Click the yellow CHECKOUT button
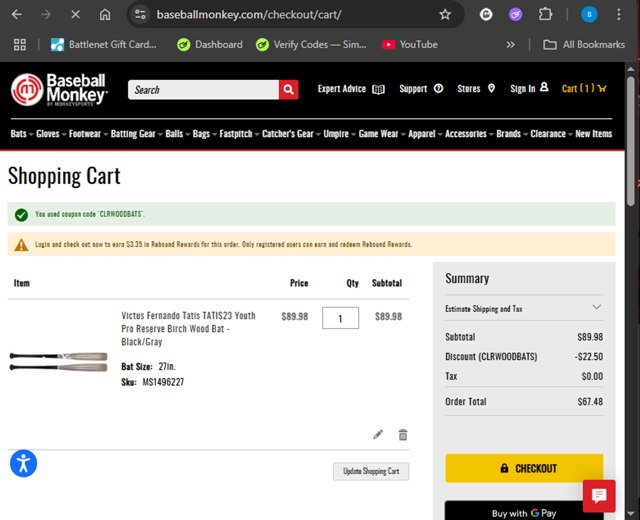Screen dimensions: 640x520 pyautogui.click(x=524, y=469)
